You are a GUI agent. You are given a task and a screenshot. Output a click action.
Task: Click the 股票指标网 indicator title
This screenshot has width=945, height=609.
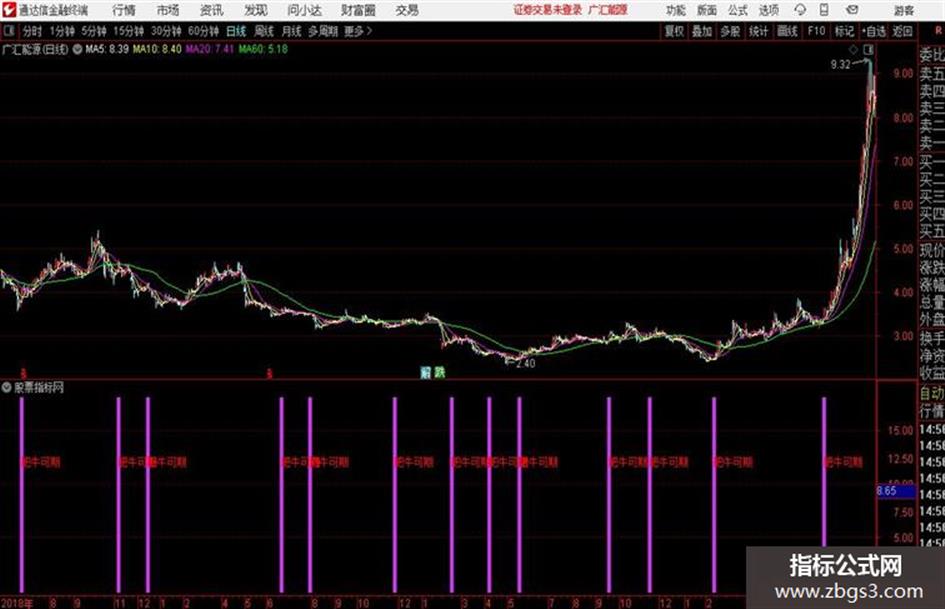(x=39, y=387)
